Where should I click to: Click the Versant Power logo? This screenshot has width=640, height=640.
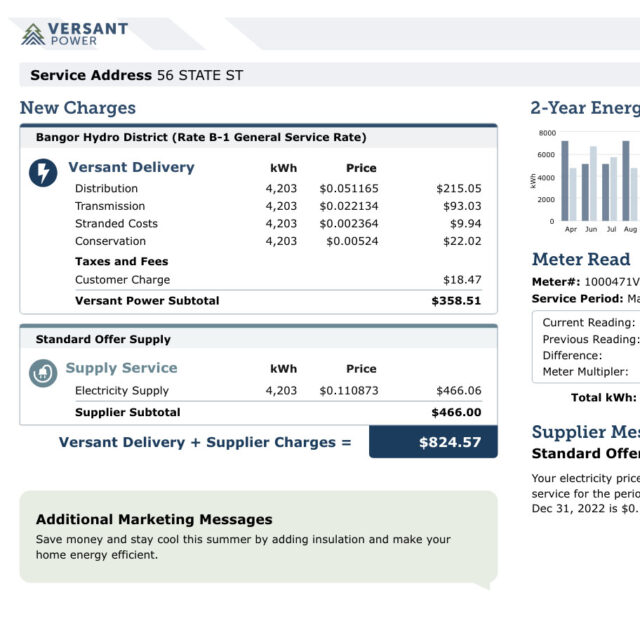pyautogui.click(x=75, y=34)
